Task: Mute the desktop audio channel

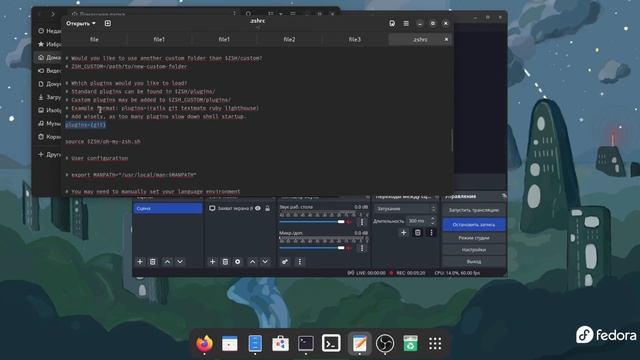Action: 349,222
